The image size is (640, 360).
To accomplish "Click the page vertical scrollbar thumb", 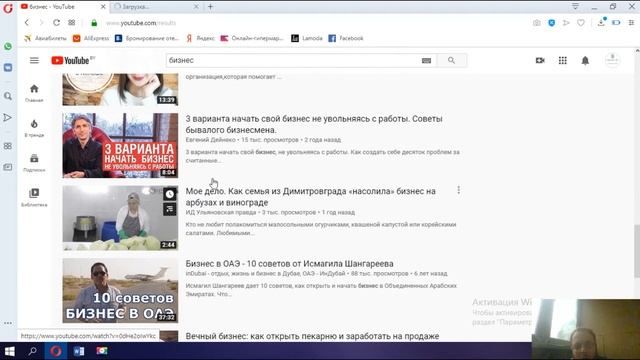I will click(x=637, y=251).
